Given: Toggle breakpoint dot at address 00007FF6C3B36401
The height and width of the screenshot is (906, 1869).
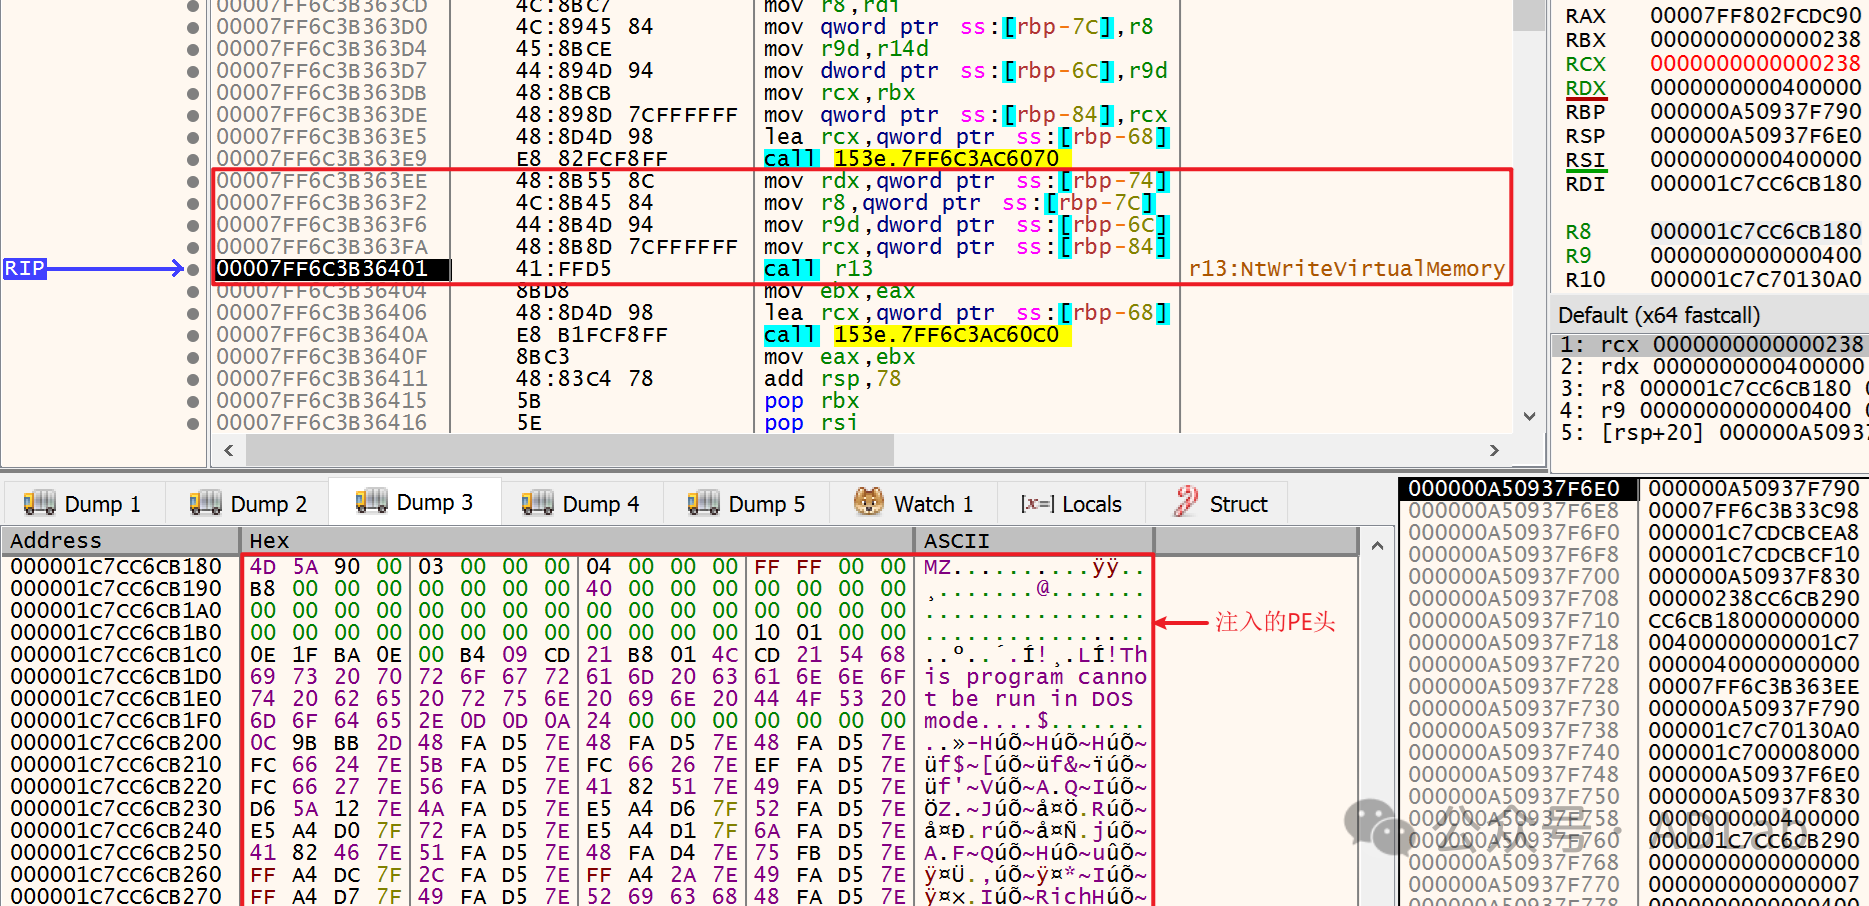Looking at the screenshot, I should [x=193, y=269].
